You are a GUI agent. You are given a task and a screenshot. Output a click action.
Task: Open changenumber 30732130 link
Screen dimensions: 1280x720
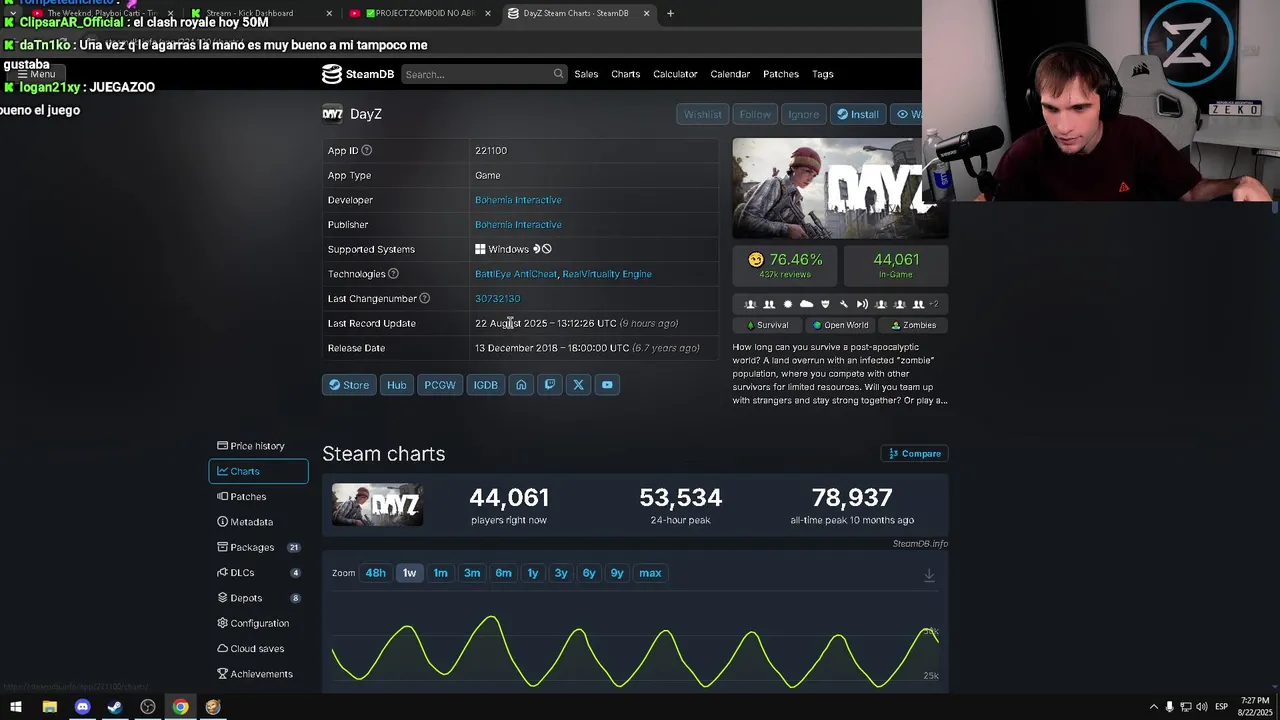pyautogui.click(x=497, y=298)
